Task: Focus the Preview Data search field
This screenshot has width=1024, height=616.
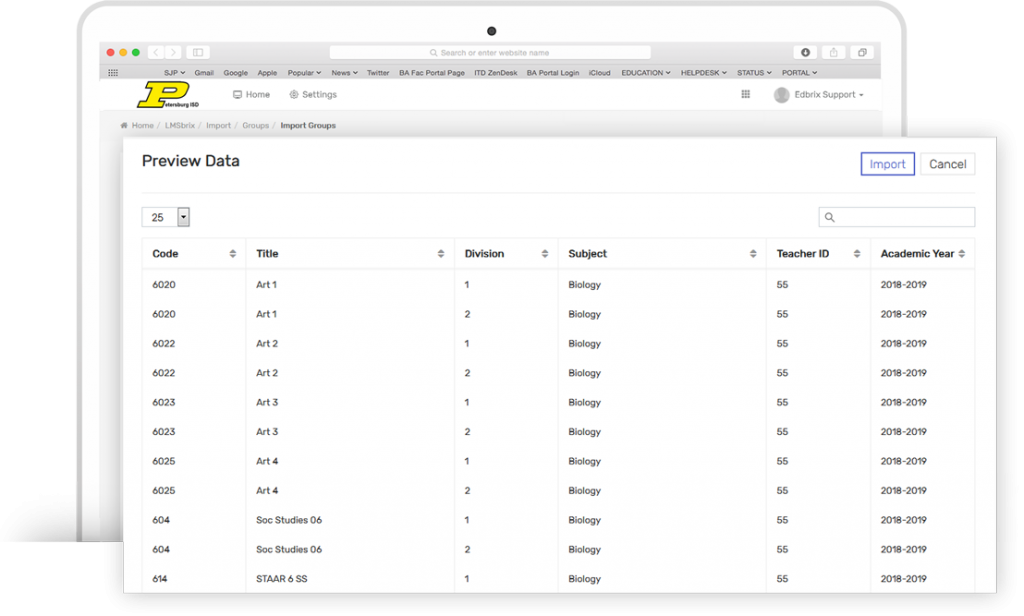Action: (x=896, y=217)
